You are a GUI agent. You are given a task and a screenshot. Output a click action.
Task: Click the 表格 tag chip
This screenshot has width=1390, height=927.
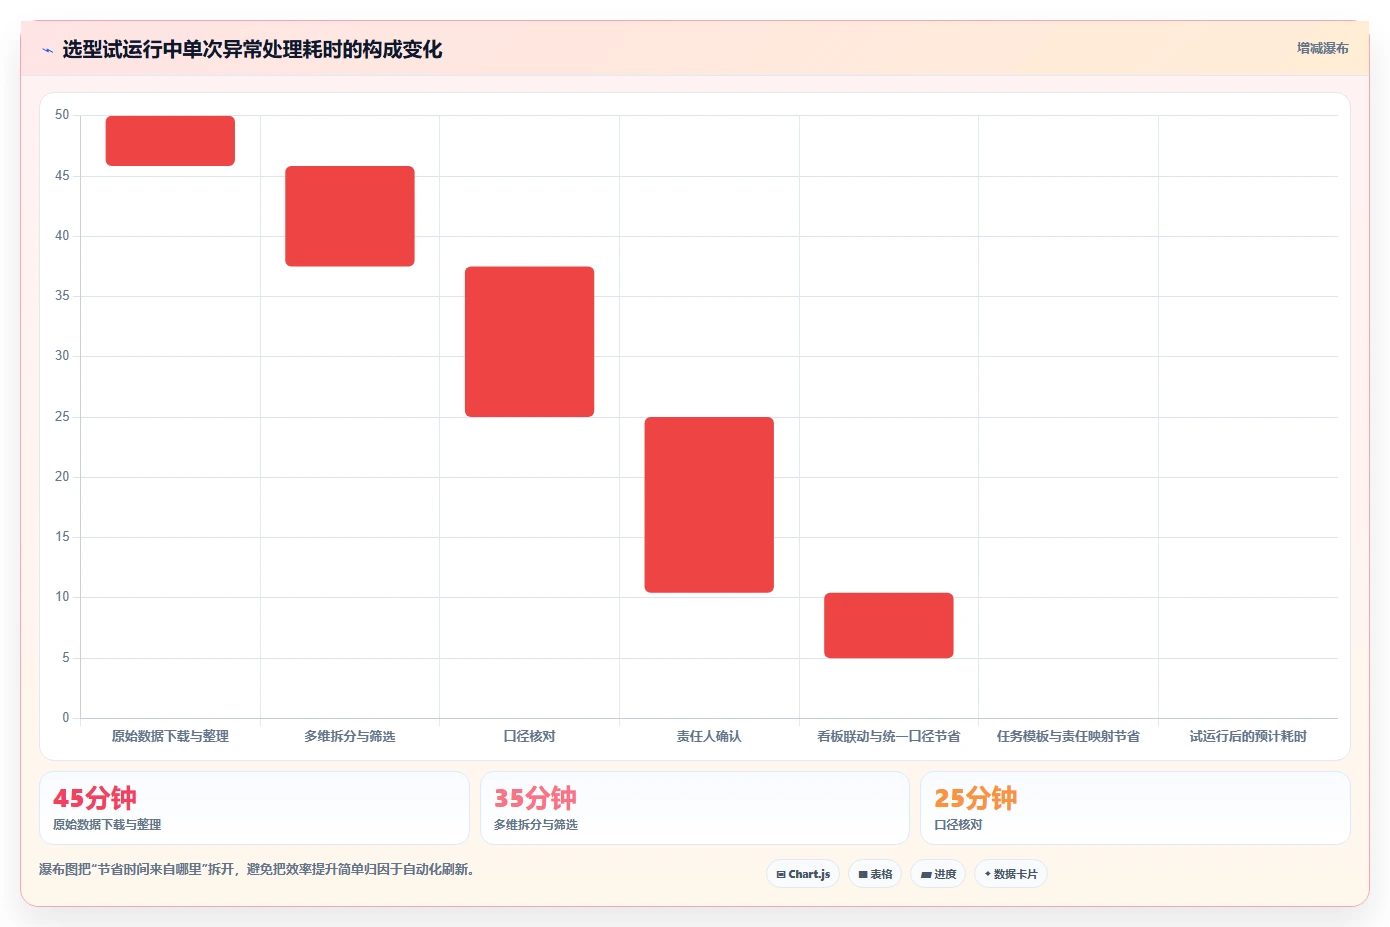click(x=875, y=874)
